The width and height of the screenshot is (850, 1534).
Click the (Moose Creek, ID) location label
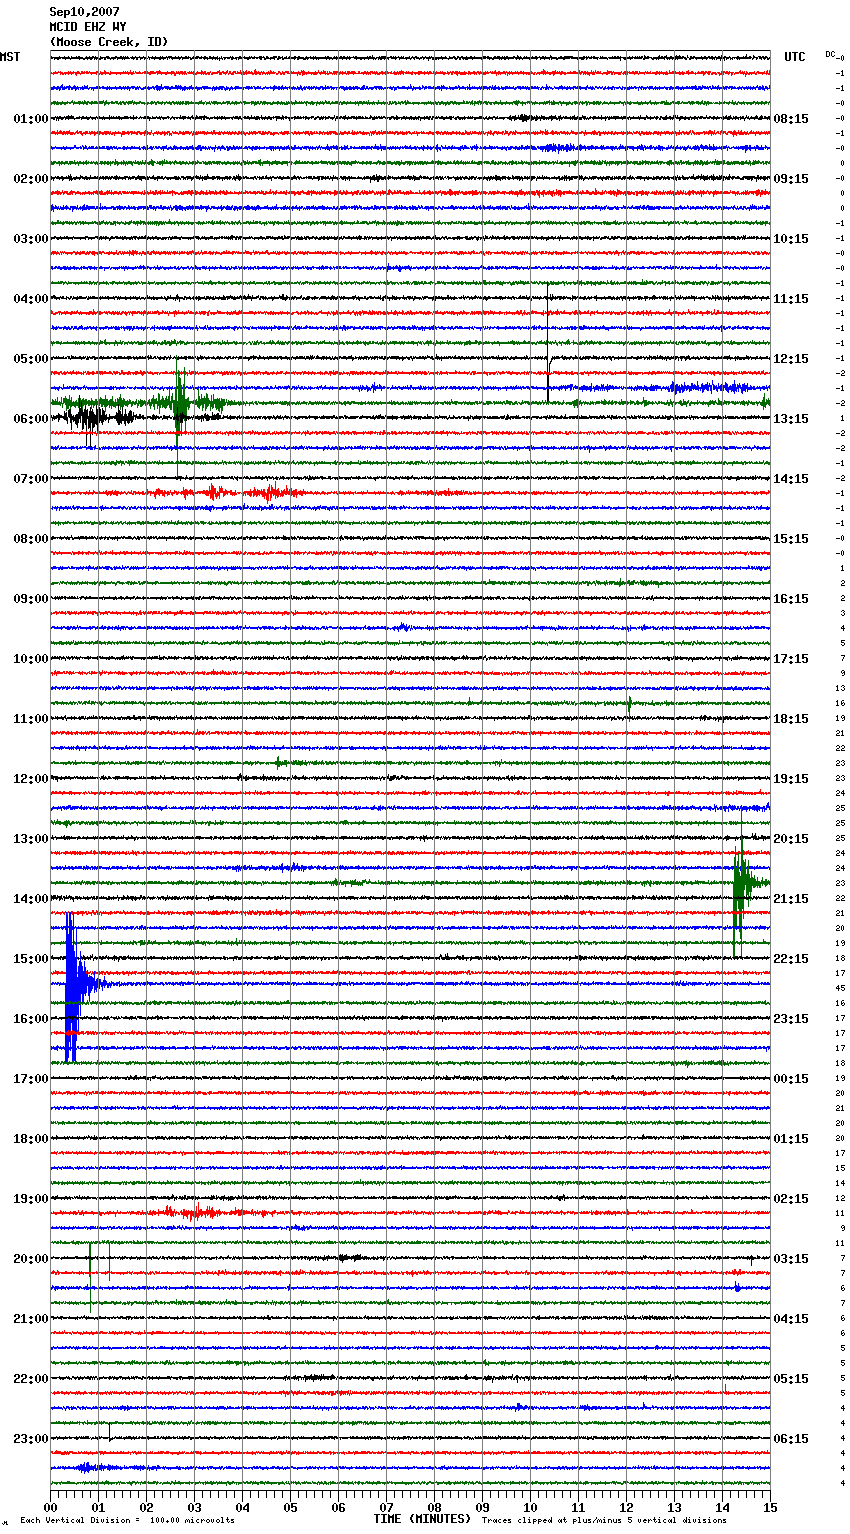pos(109,42)
